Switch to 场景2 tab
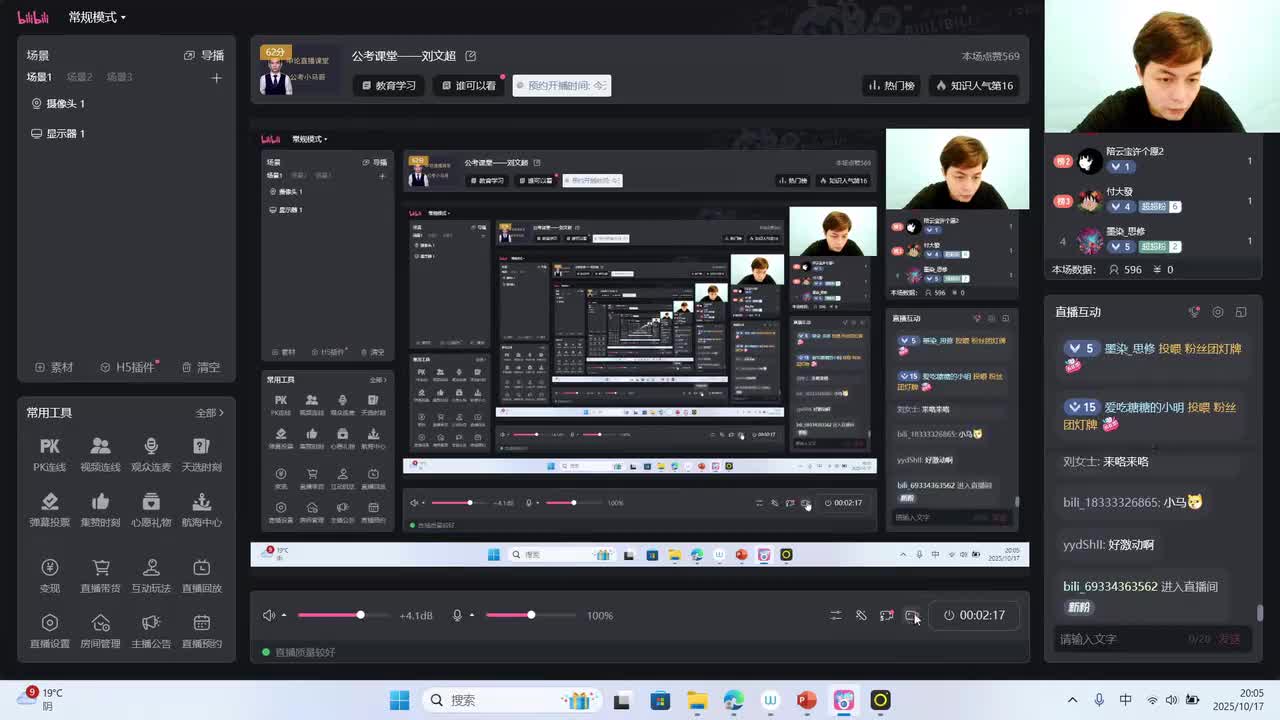 coord(79,77)
